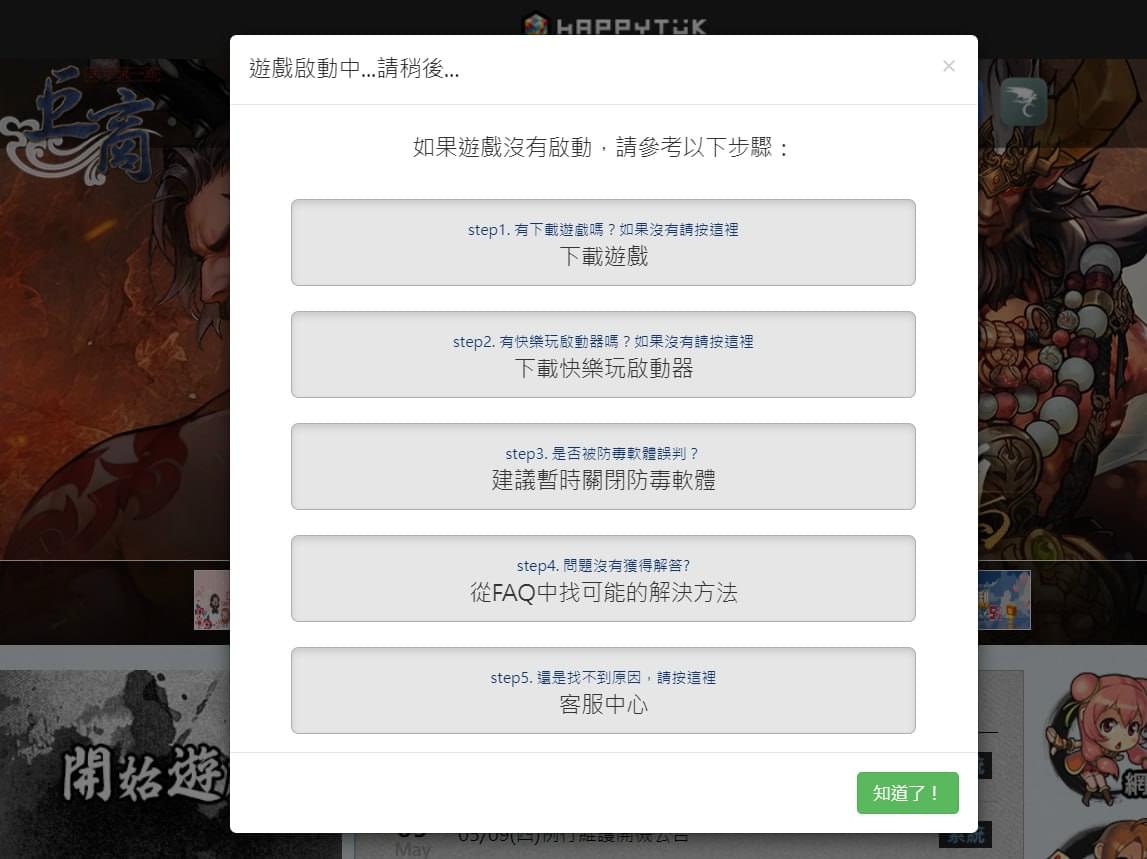The width and height of the screenshot is (1147, 859).
Task: Click the 下載遊戲 step1 button
Action: click(603, 242)
